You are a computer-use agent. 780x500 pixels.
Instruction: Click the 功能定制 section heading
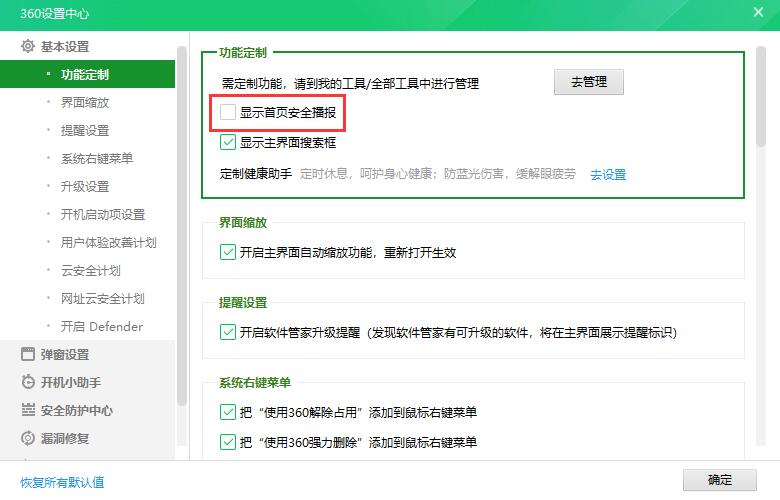click(x=243, y=52)
